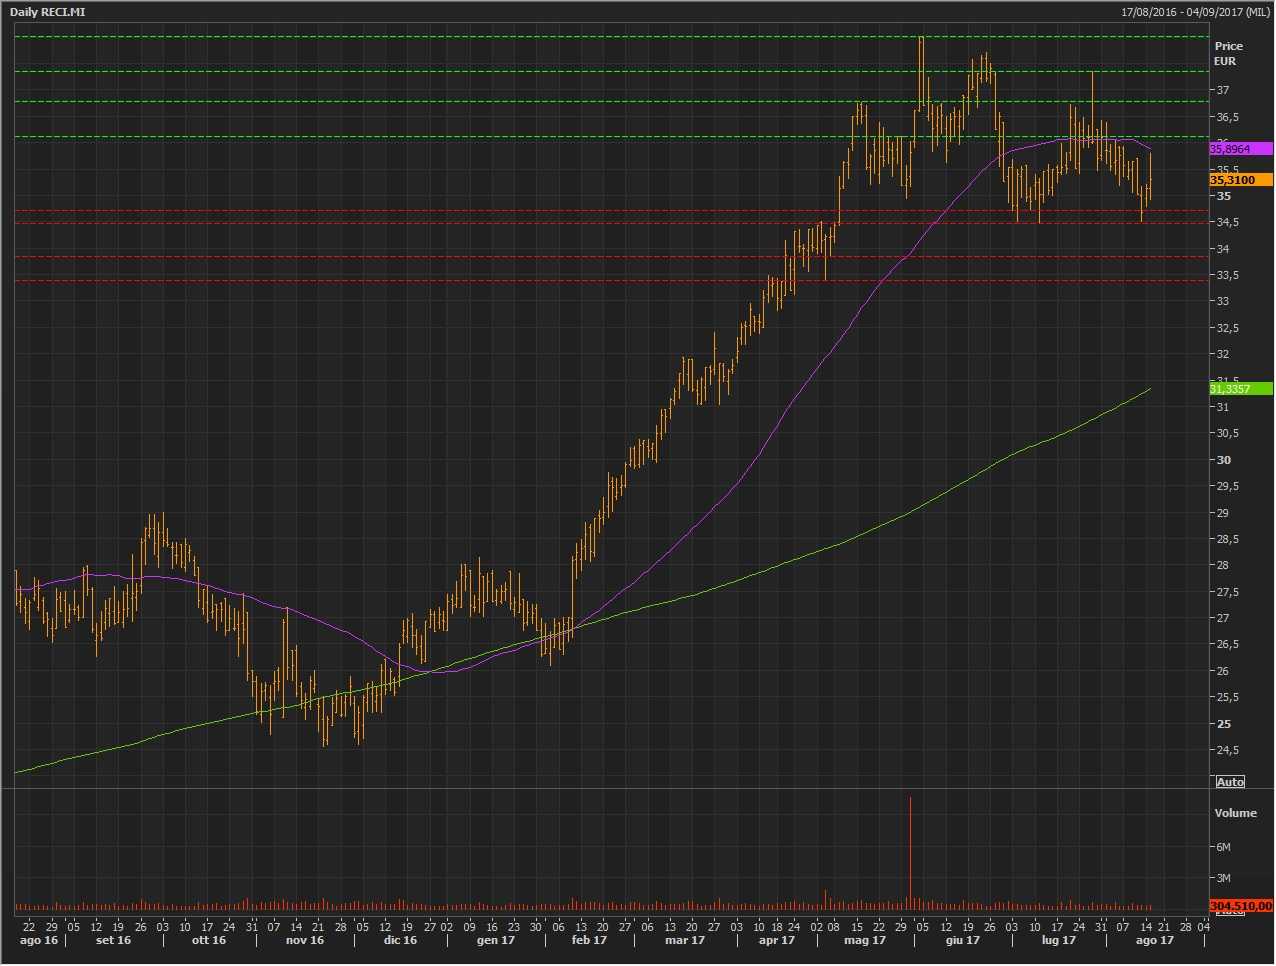Click the date range label 17/08/2016 - 04/09/2017
The width and height of the screenshot is (1276, 966).
[x=1195, y=12]
